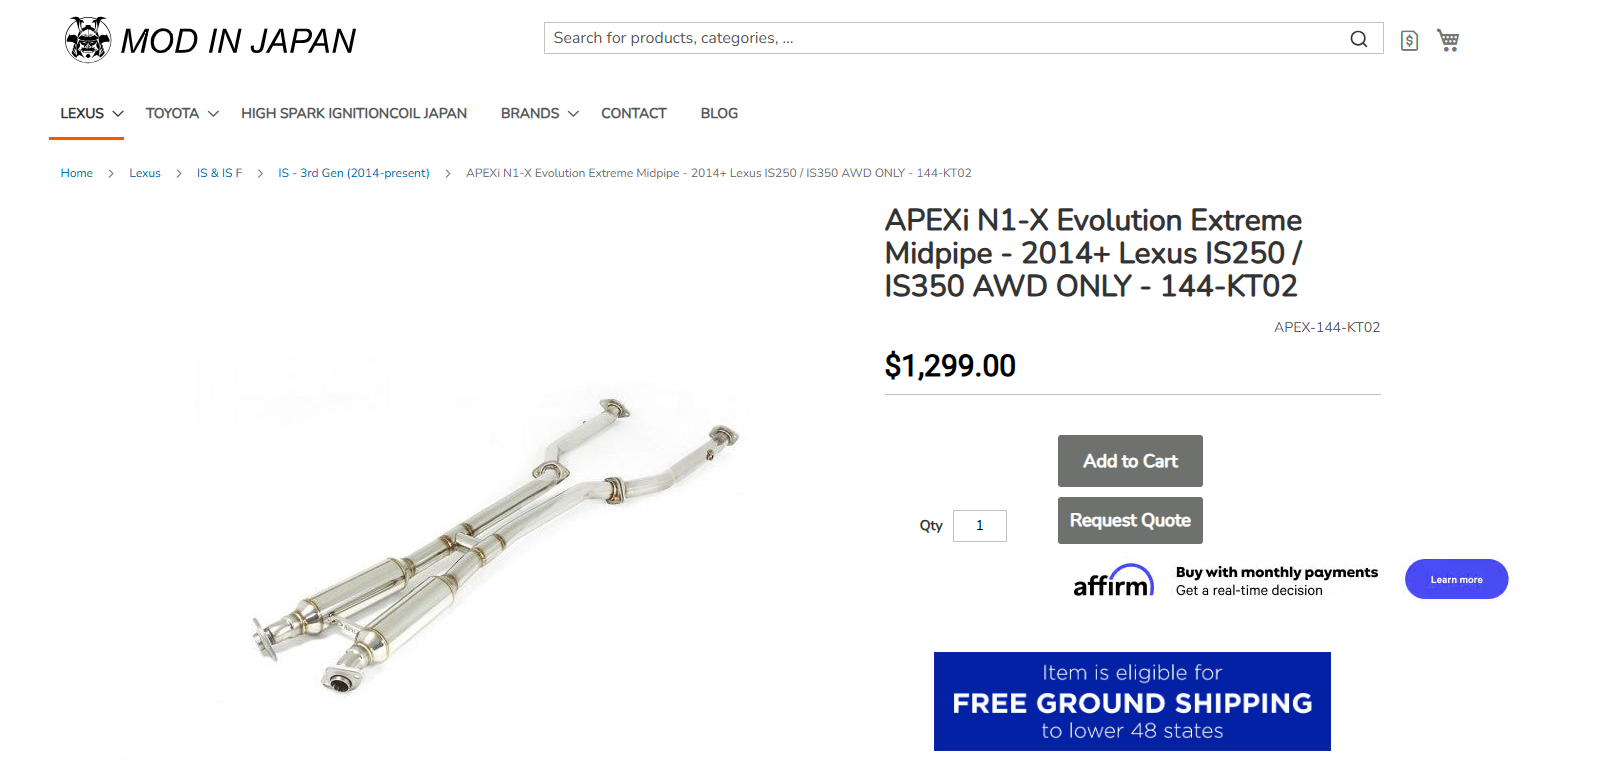Click the samurai mask logo icon

(88, 40)
